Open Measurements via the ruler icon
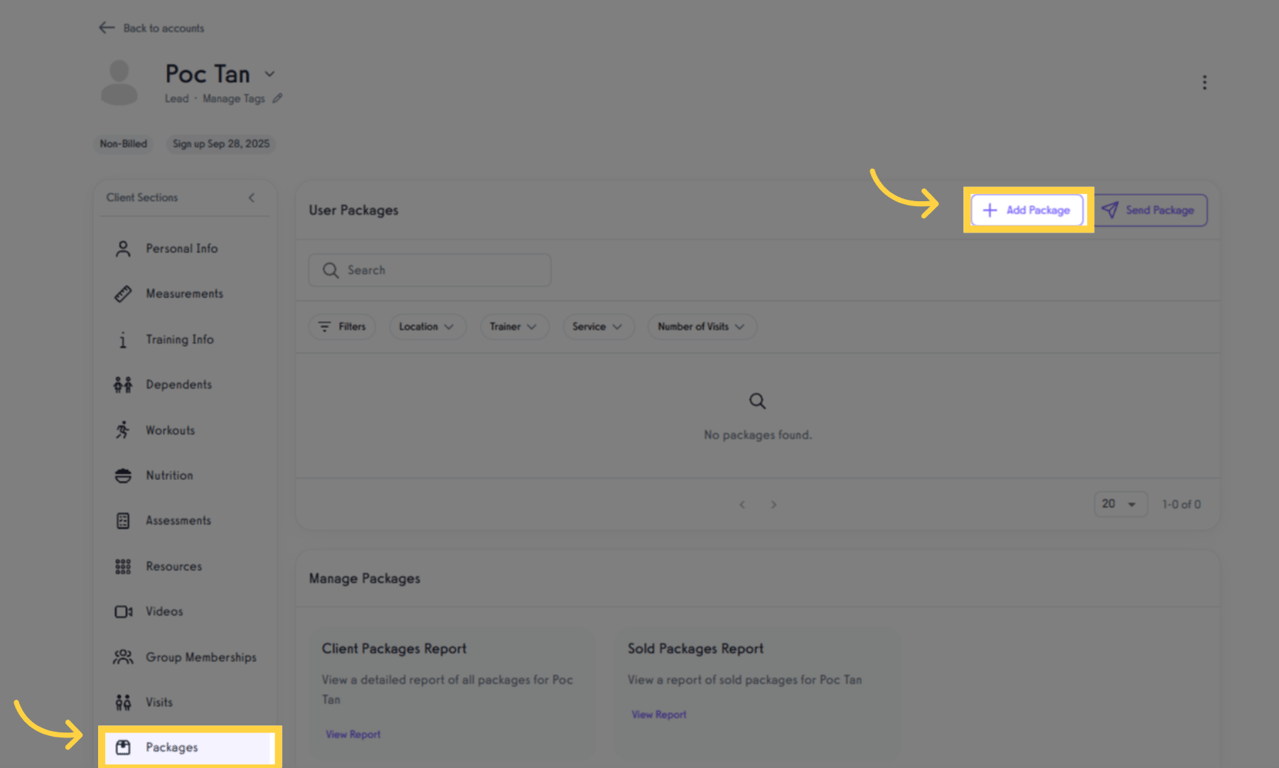 122,293
